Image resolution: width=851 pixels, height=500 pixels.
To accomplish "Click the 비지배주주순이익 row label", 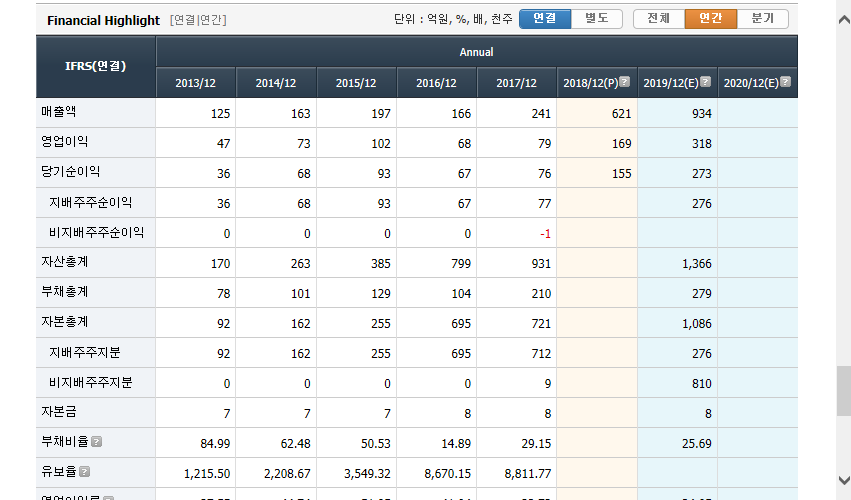I will (x=97, y=232).
